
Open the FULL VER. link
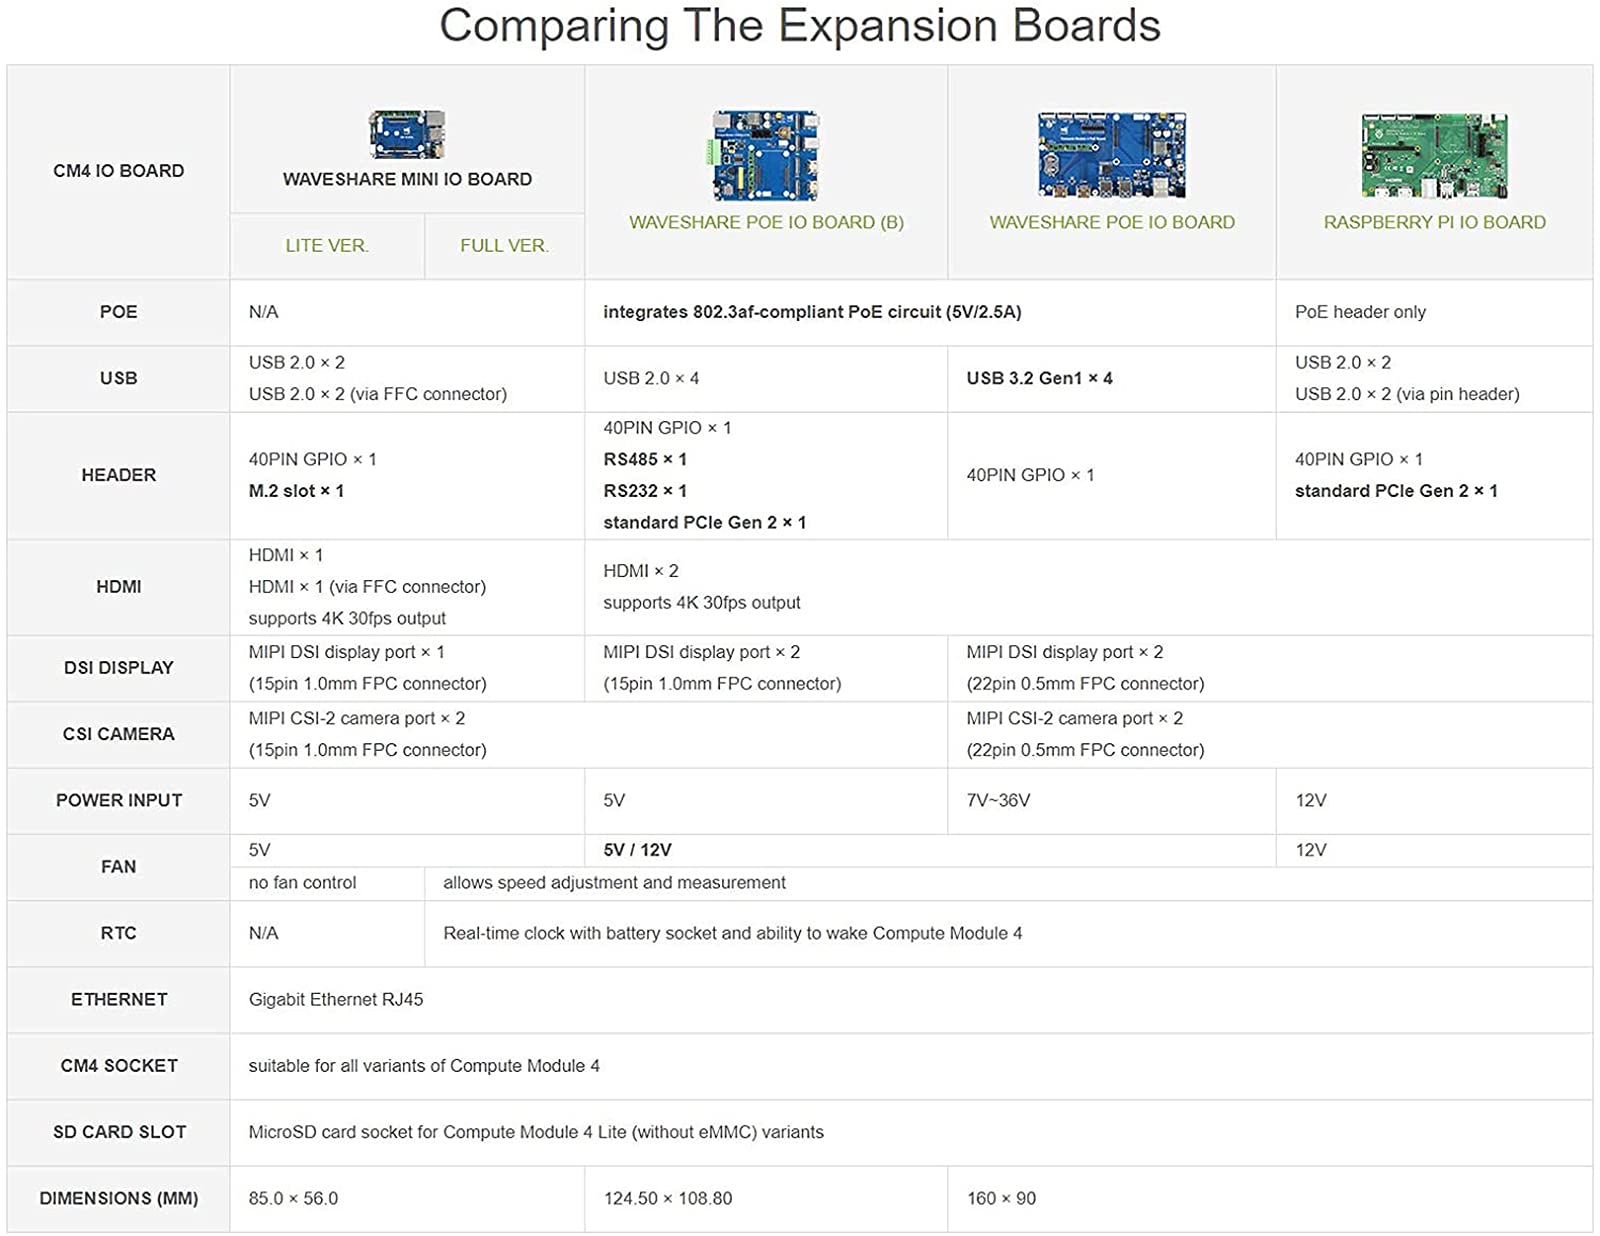[504, 246]
